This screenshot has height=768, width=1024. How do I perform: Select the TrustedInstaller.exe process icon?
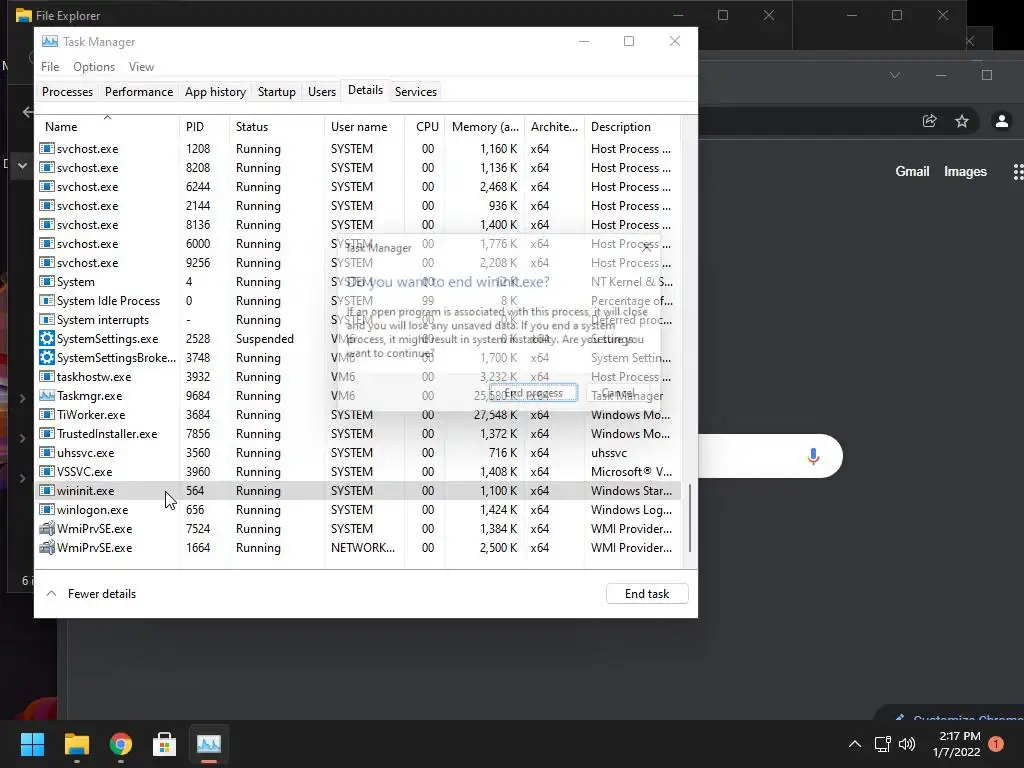coord(46,434)
